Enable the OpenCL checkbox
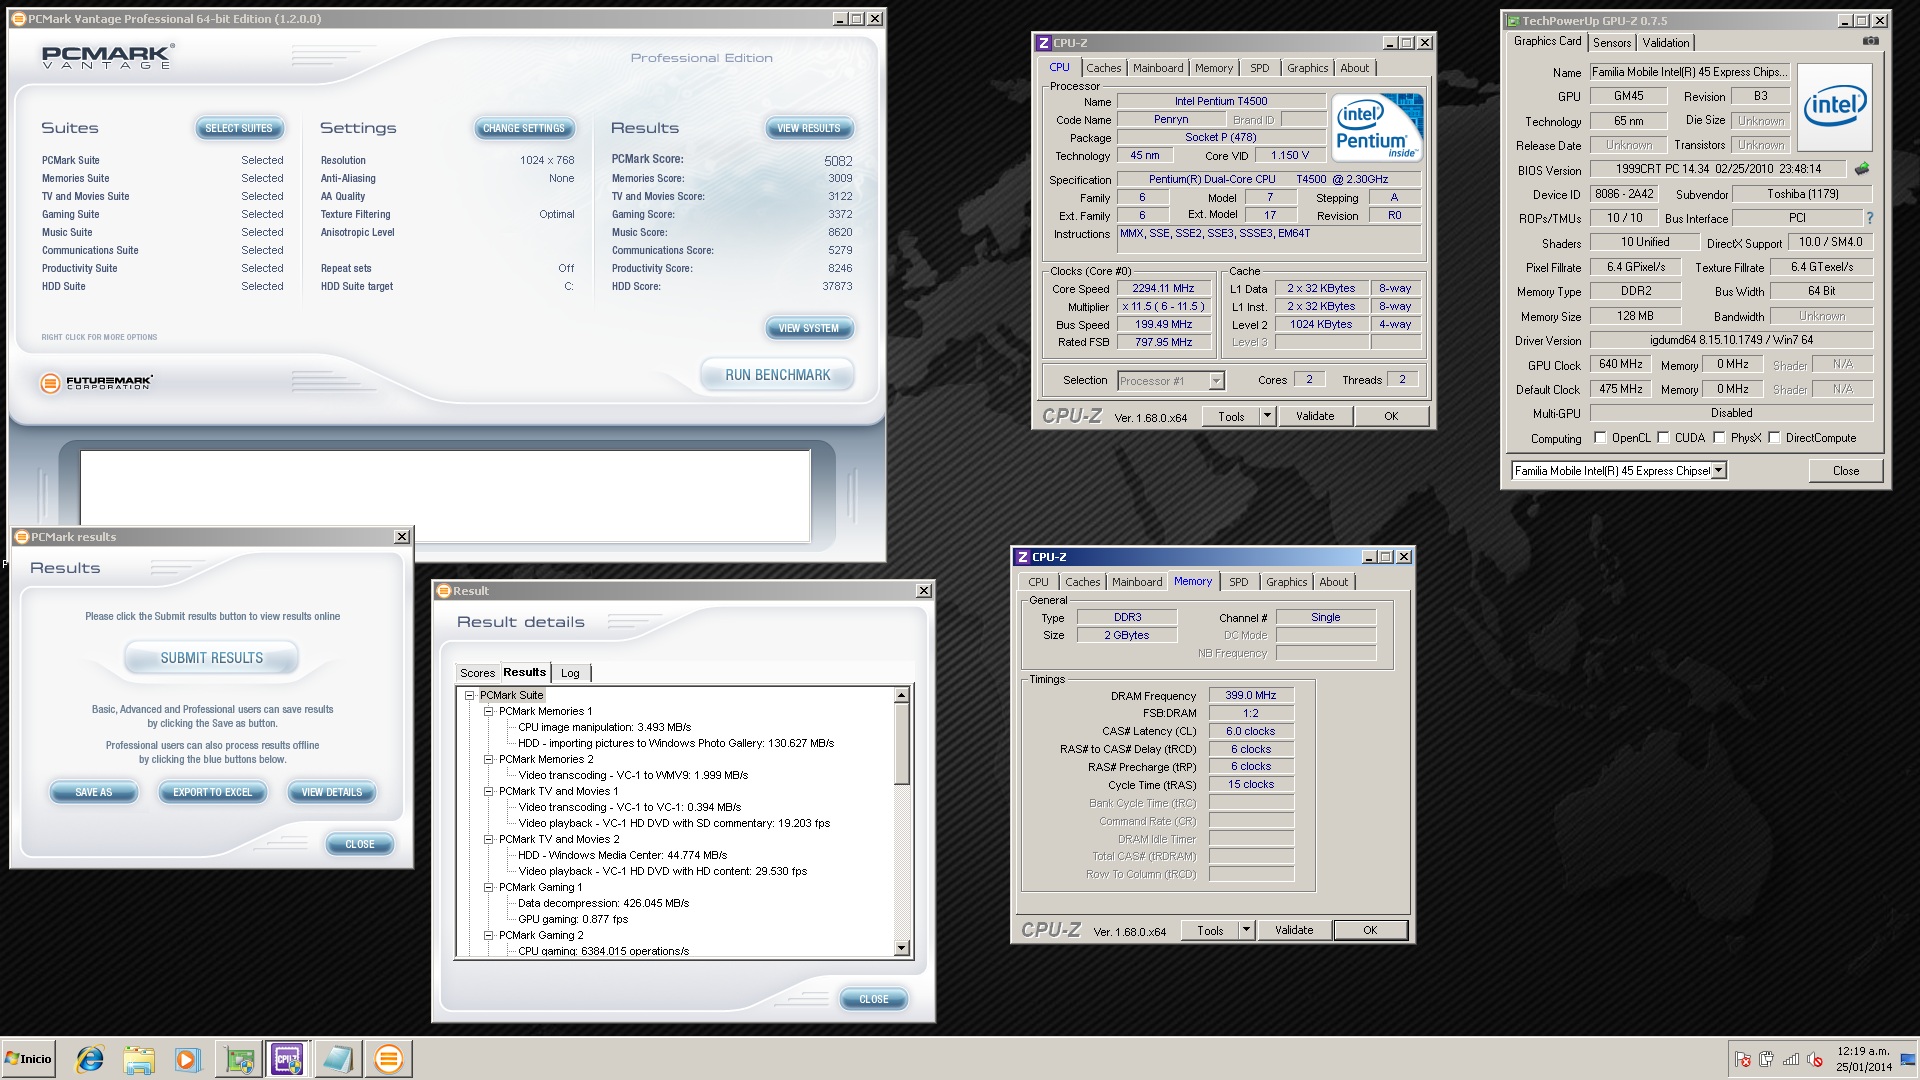The height and width of the screenshot is (1080, 1920). tap(1600, 438)
